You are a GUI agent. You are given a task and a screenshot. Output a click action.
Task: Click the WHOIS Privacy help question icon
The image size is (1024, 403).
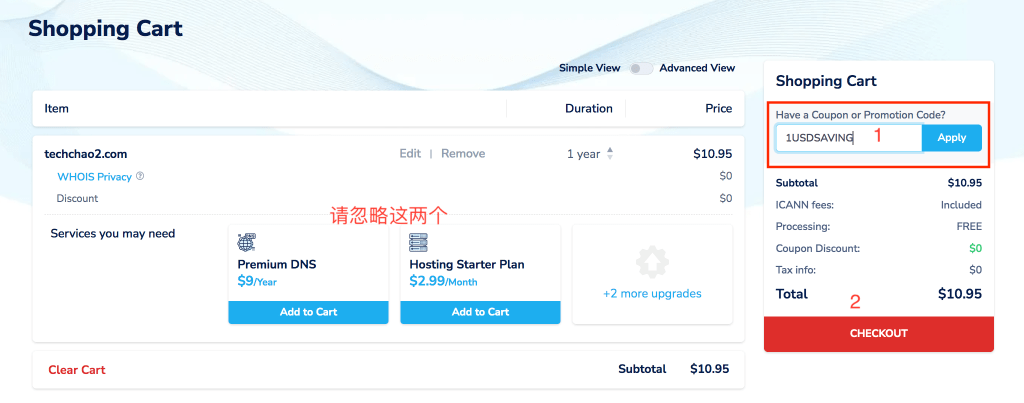click(140, 176)
